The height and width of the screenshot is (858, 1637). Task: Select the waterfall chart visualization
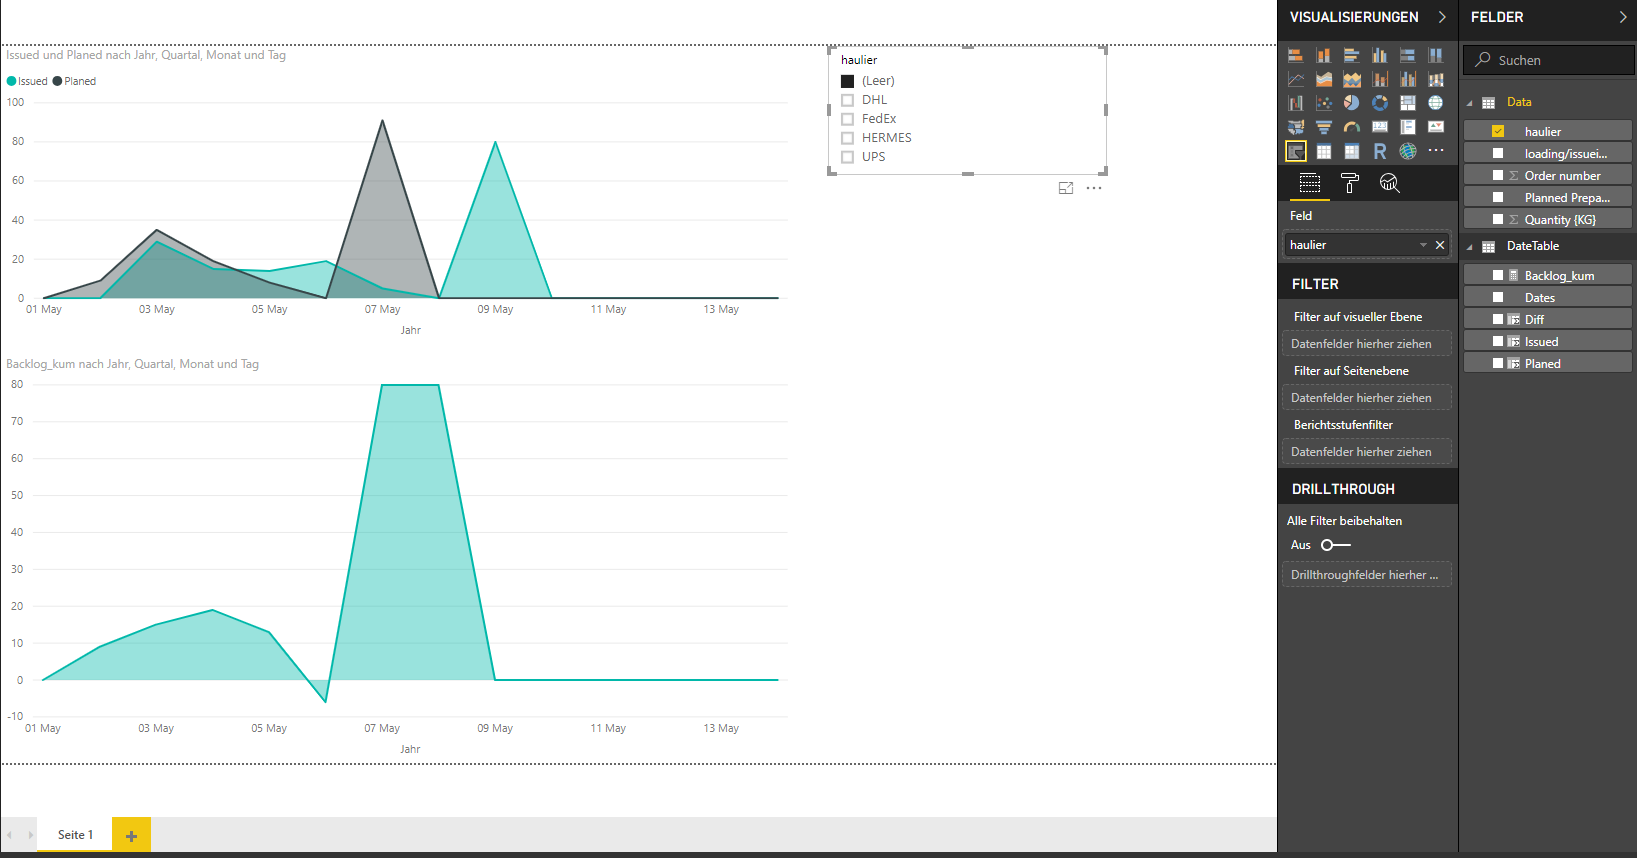coord(1296,103)
